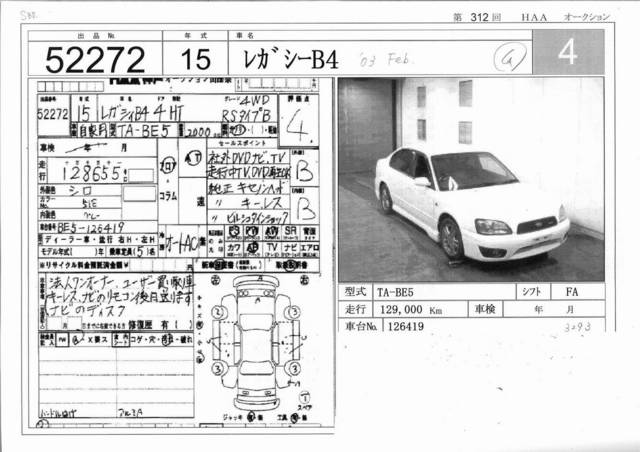Click the ナビのディスク note line
Viewport: 640px width, 452px height.
click(87, 311)
